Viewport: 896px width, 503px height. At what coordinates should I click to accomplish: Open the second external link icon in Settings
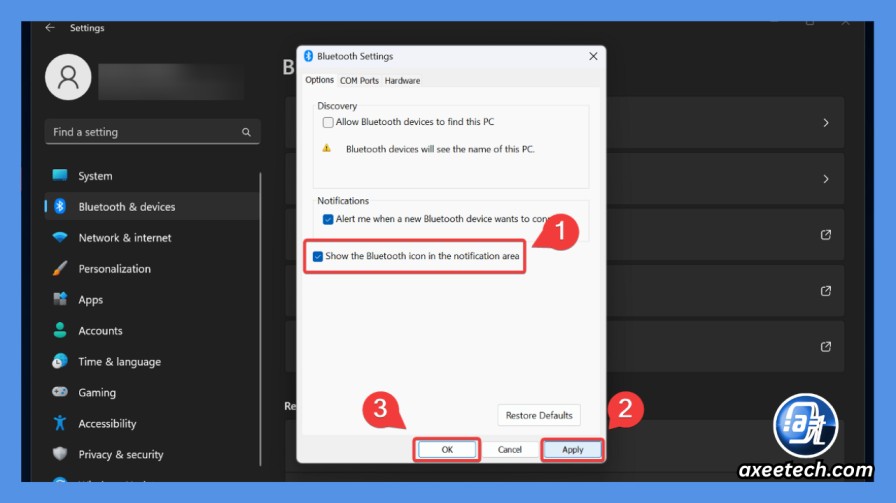click(x=826, y=291)
